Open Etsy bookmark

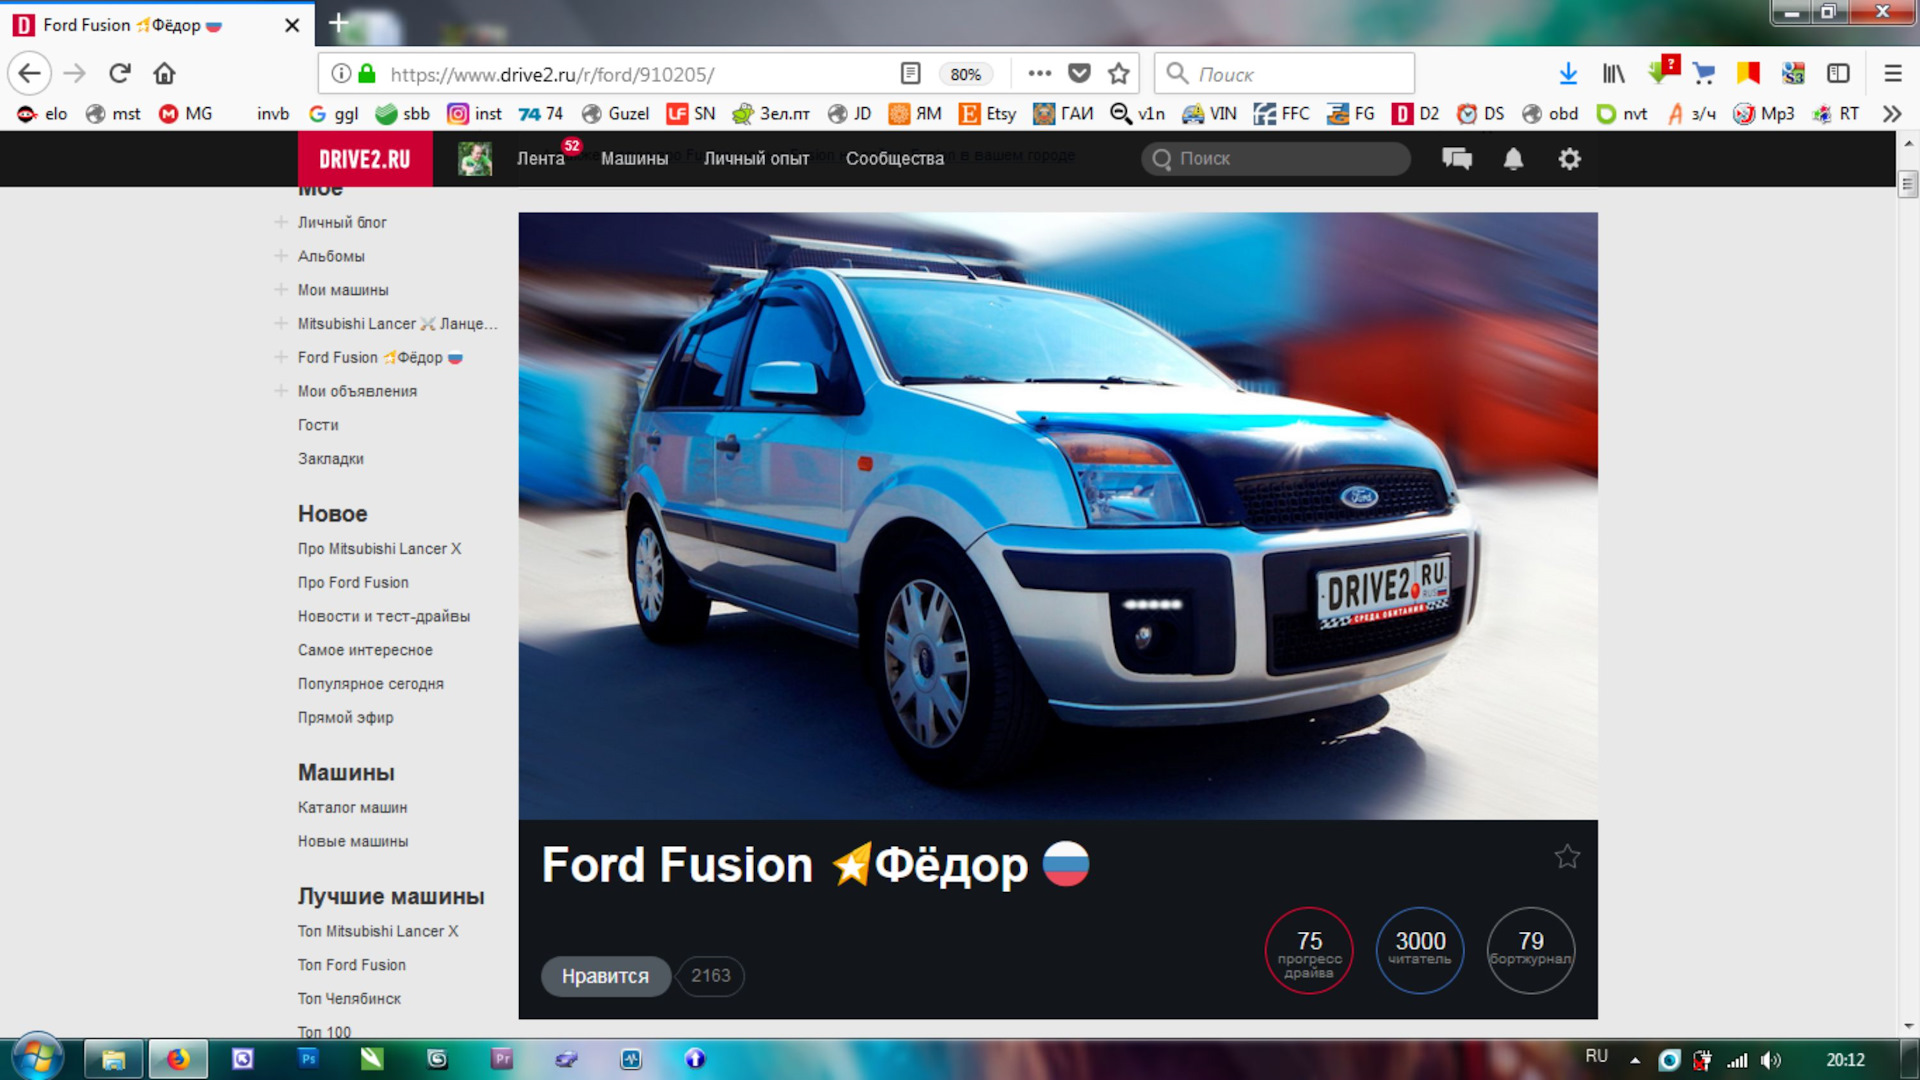click(987, 114)
